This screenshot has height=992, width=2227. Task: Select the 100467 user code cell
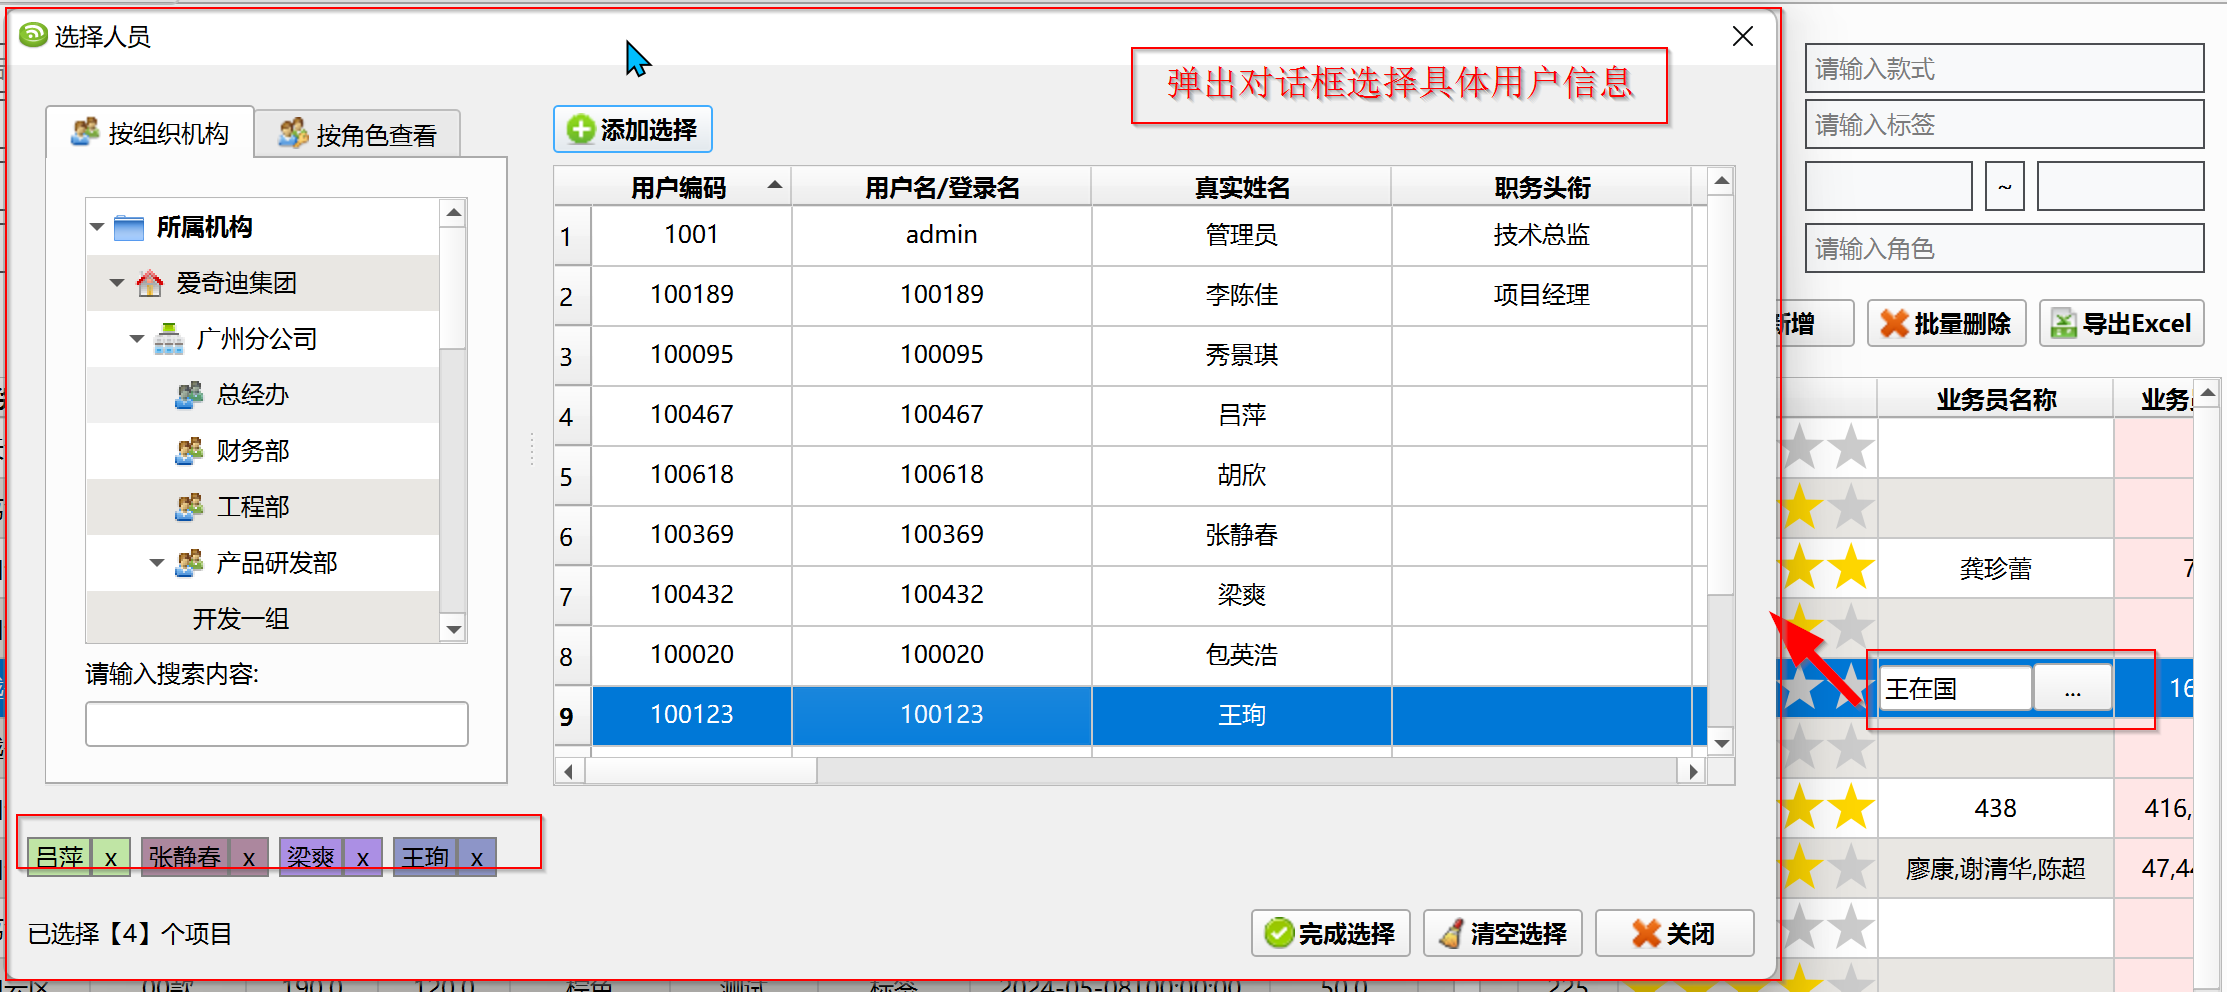692,415
